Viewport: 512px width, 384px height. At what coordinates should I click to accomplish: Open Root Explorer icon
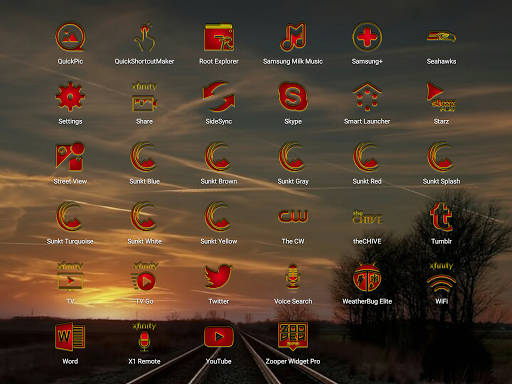click(219, 37)
